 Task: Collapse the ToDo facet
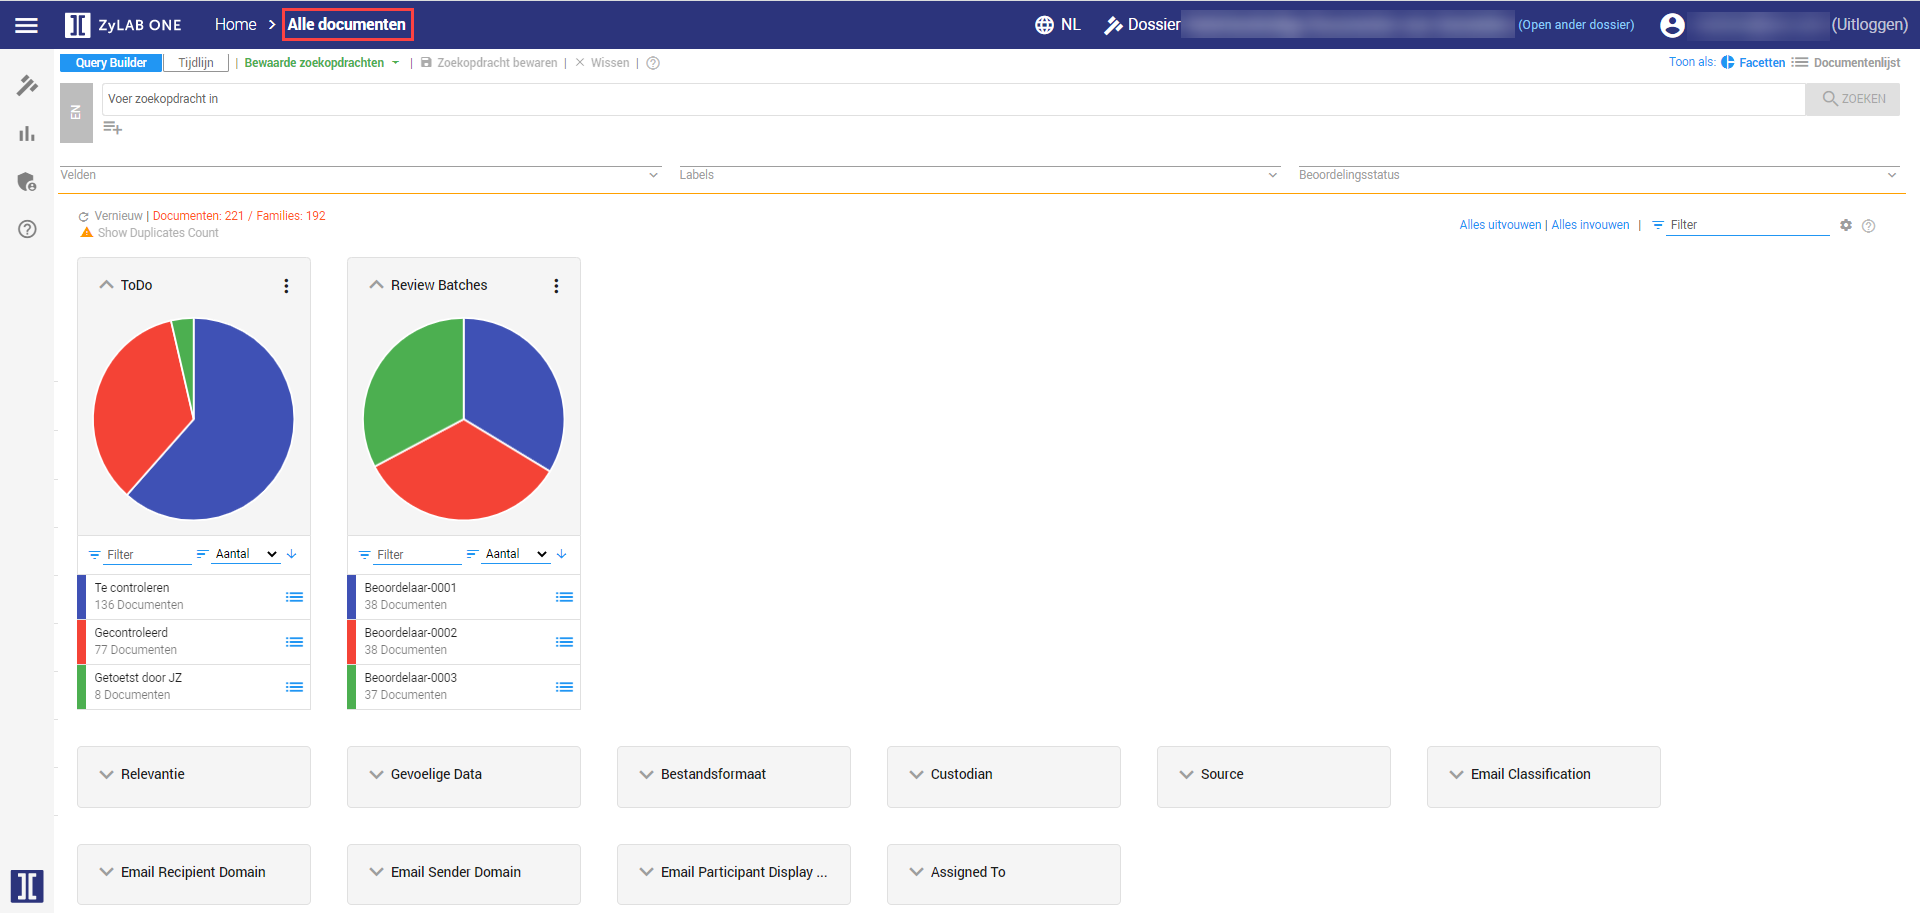tap(106, 285)
